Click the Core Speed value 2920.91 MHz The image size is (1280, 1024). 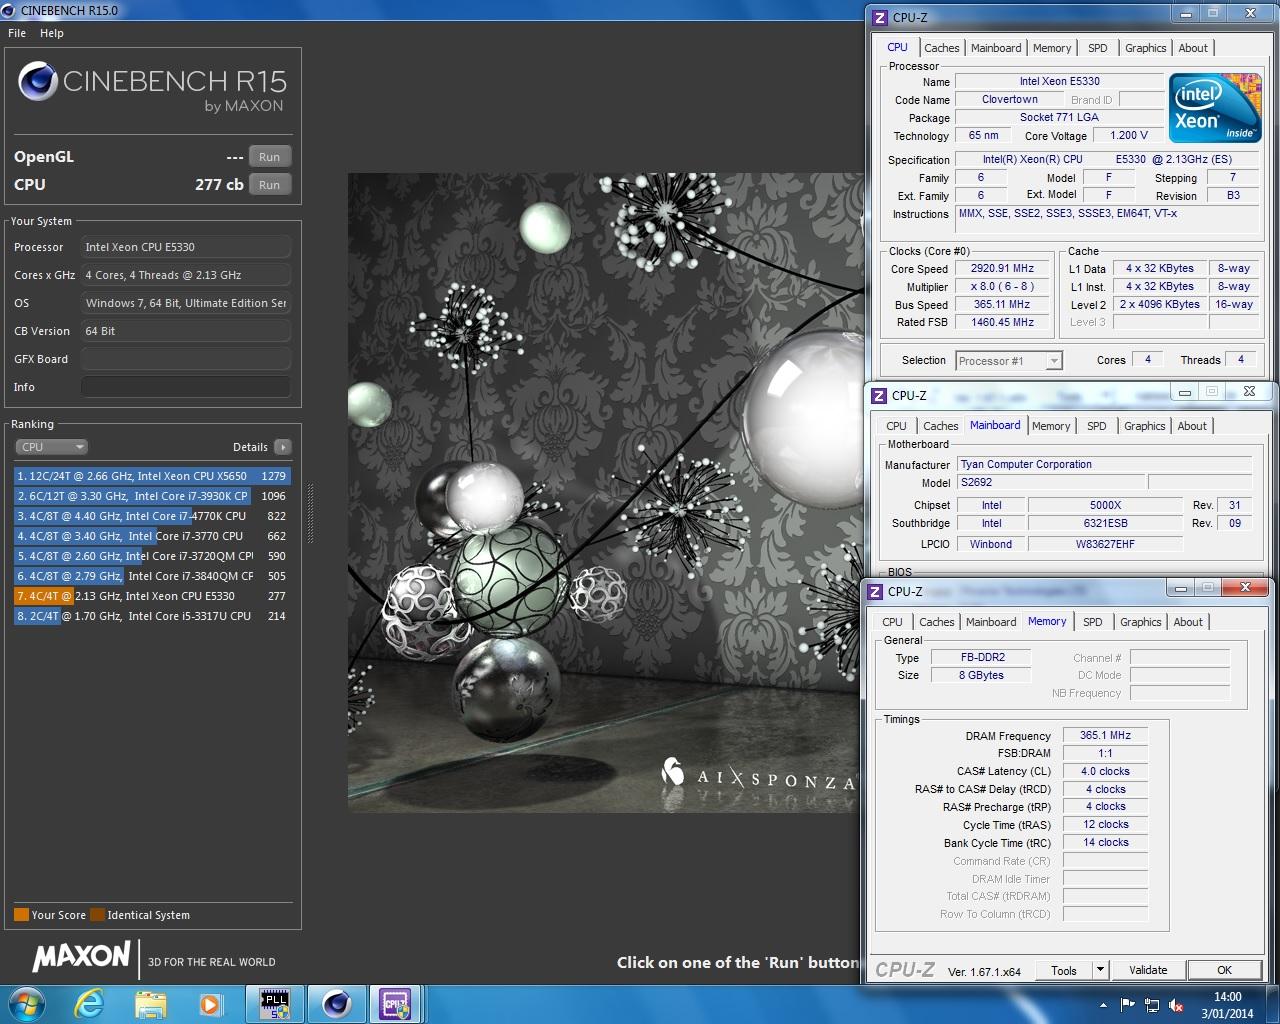pyautogui.click(x=1002, y=269)
